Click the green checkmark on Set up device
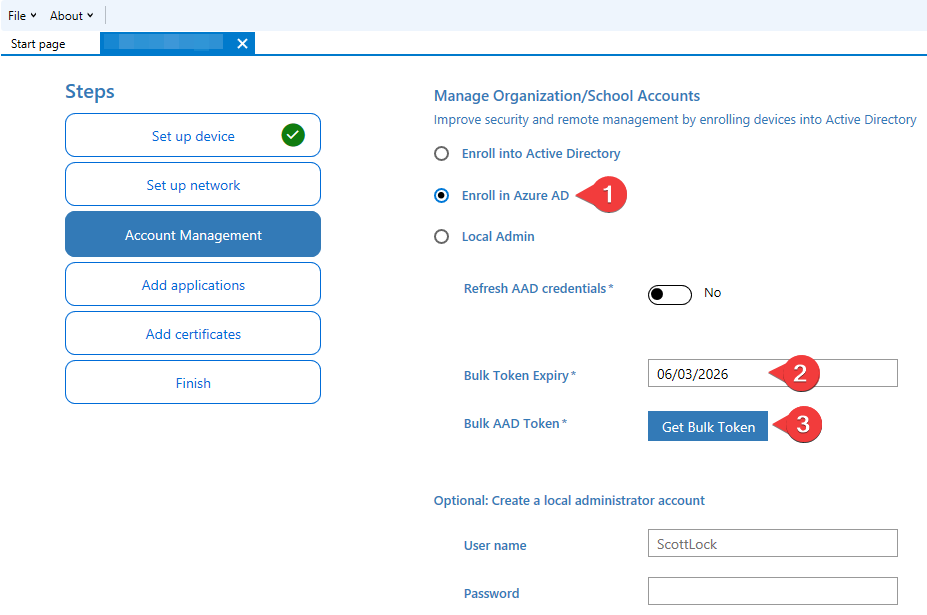The height and width of the screenshot is (615, 927). tap(293, 134)
